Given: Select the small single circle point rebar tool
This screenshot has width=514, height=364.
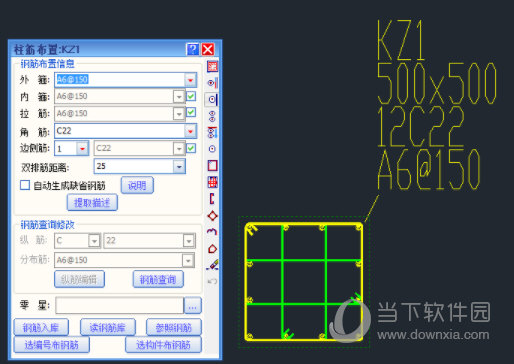Looking at the screenshot, I should tap(212, 149).
